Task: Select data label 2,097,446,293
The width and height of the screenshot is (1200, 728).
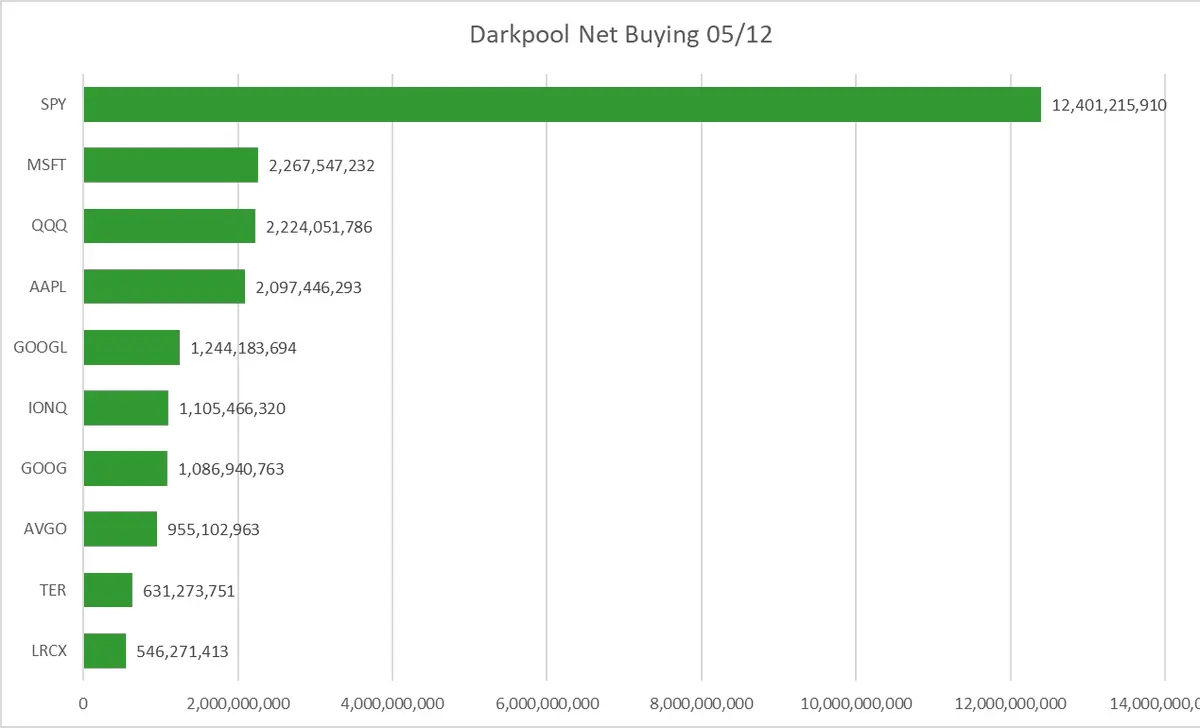Action: click(x=308, y=287)
